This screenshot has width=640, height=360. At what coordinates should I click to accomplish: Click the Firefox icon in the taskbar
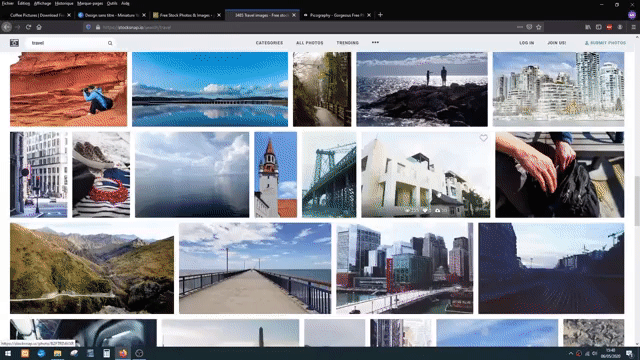tap(123, 353)
